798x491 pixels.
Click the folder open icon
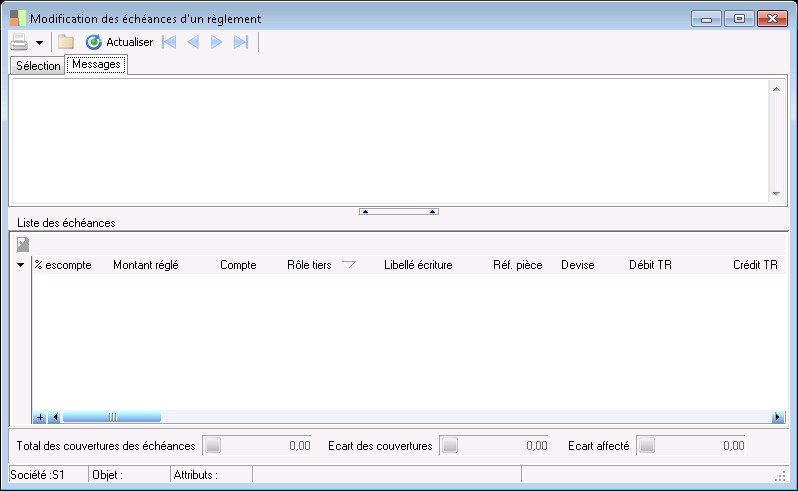[66, 42]
